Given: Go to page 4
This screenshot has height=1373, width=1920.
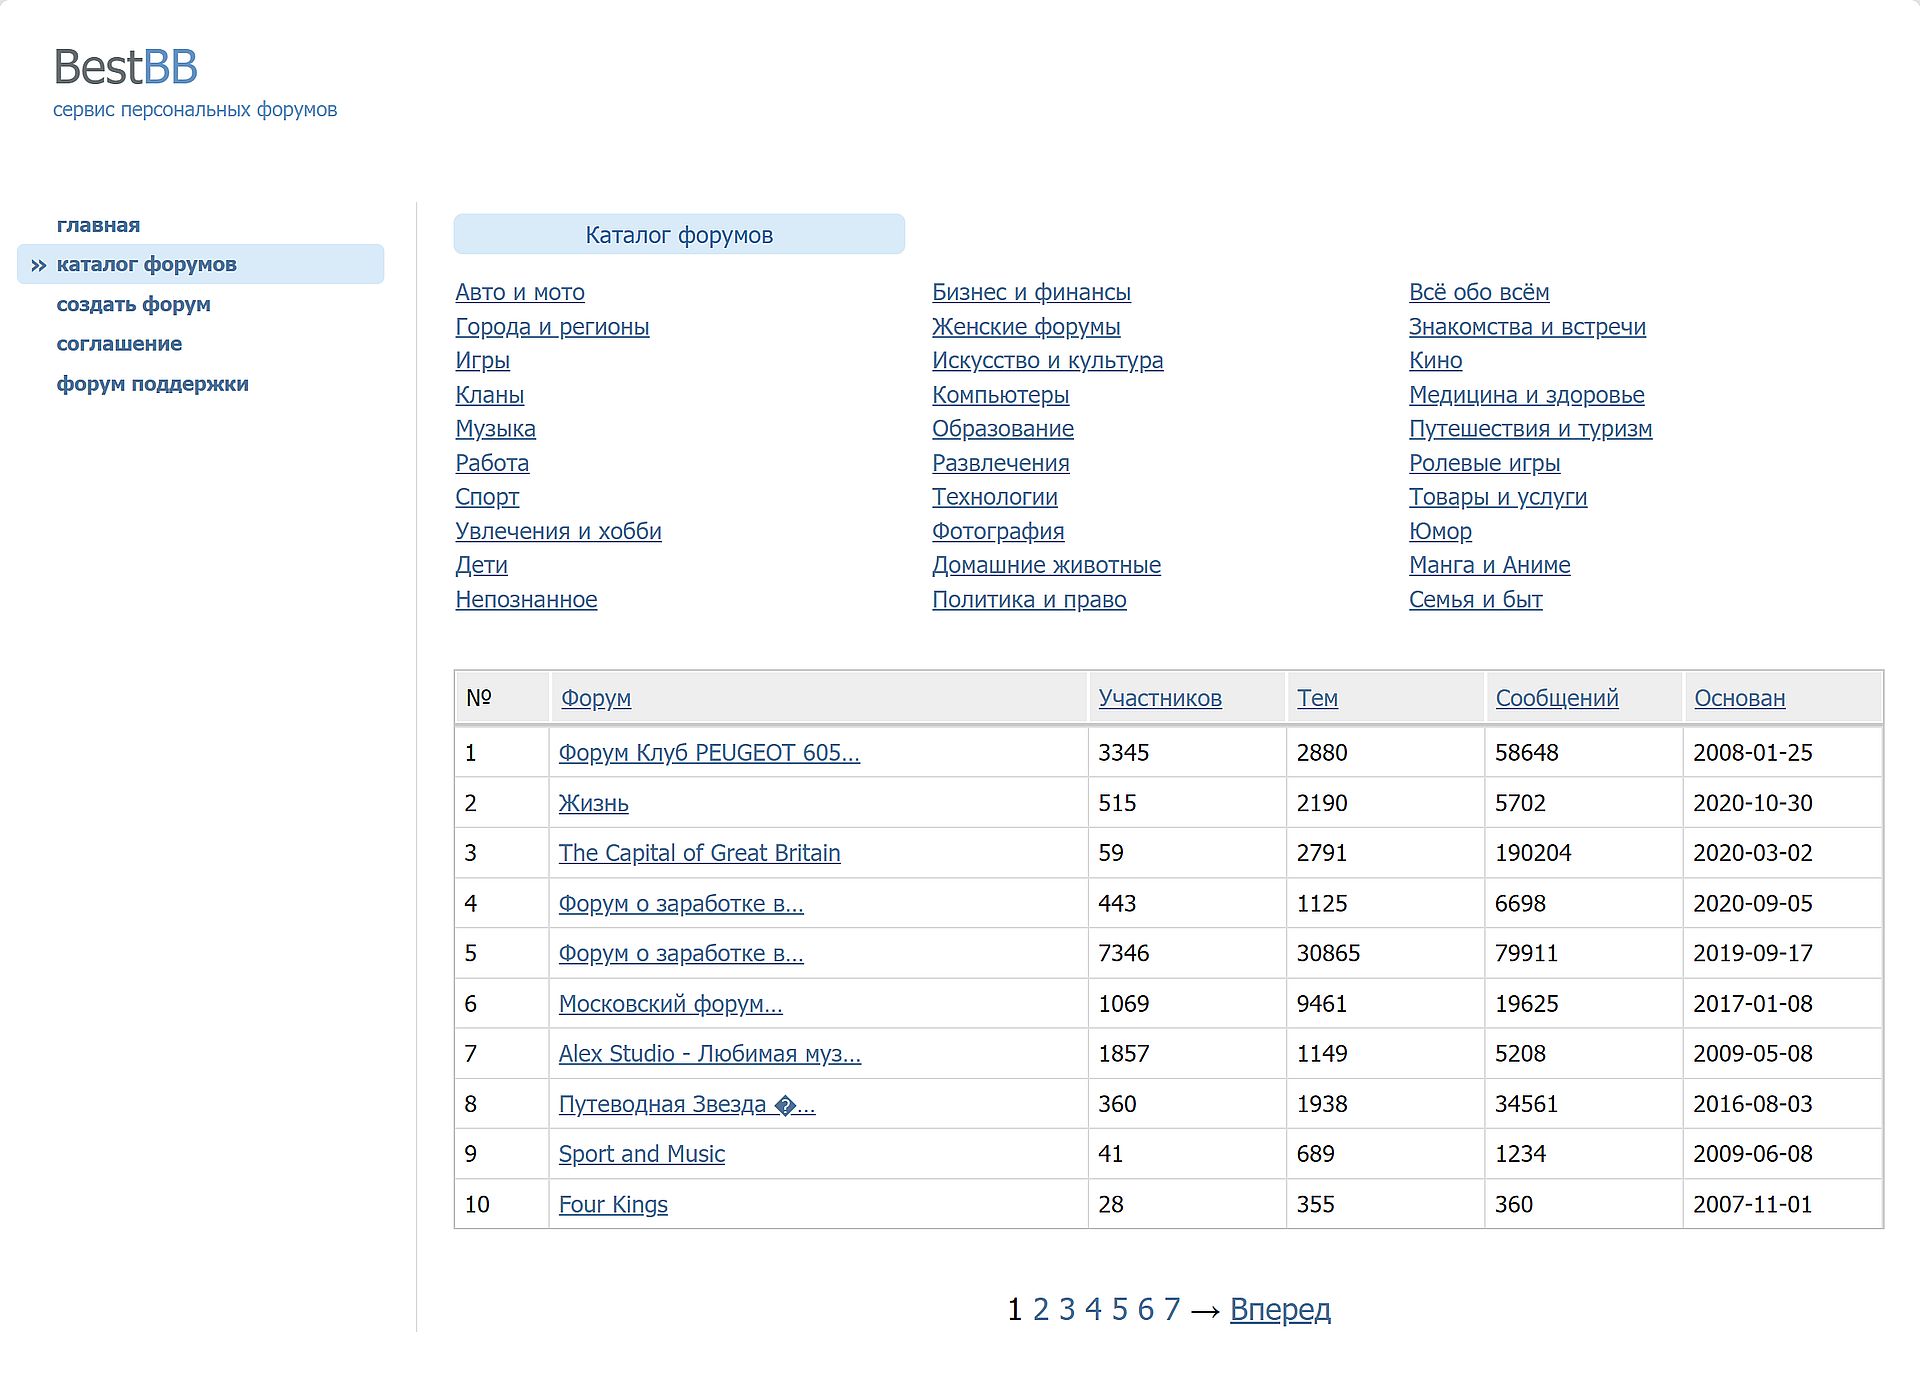Looking at the screenshot, I should [x=1093, y=1309].
